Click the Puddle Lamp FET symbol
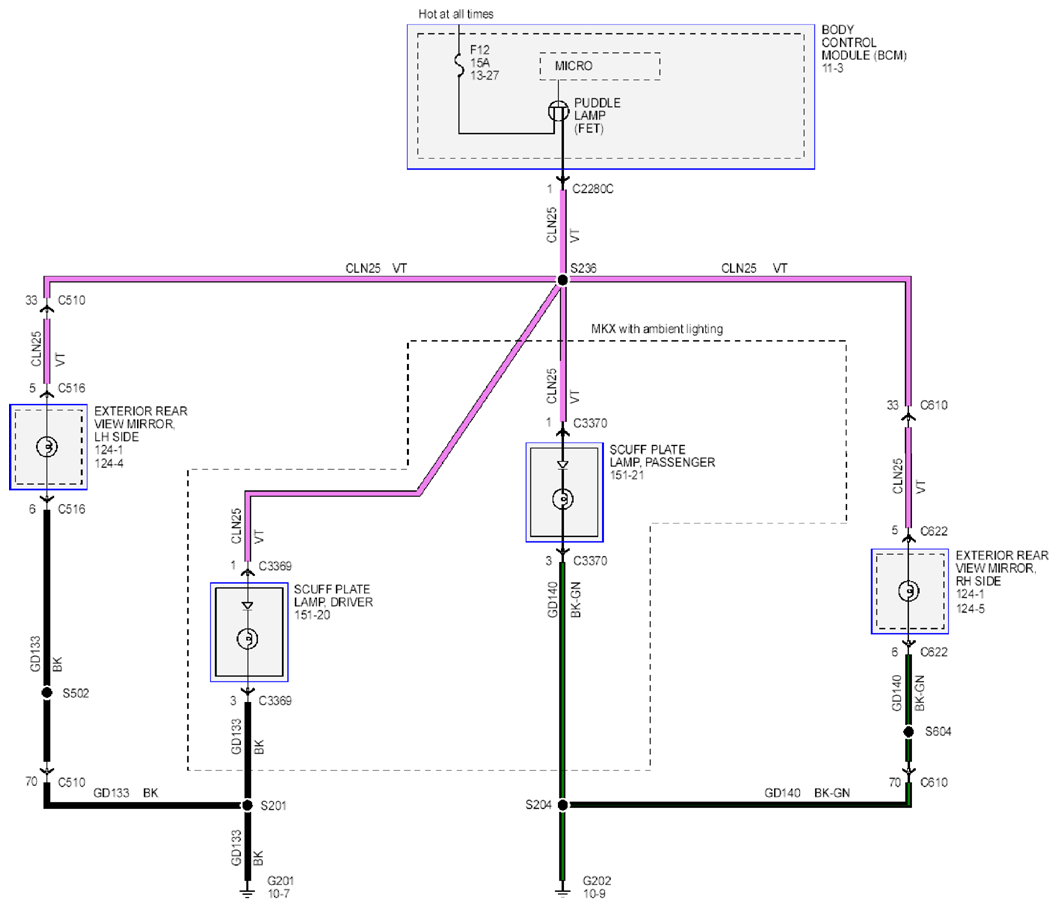1058x908 pixels. pos(558,111)
